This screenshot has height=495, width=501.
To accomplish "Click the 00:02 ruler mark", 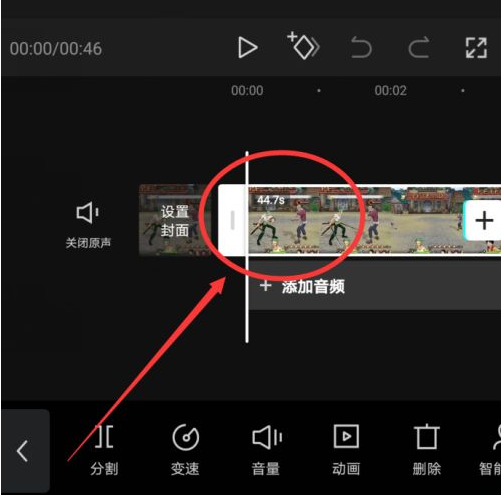I will point(390,90).
